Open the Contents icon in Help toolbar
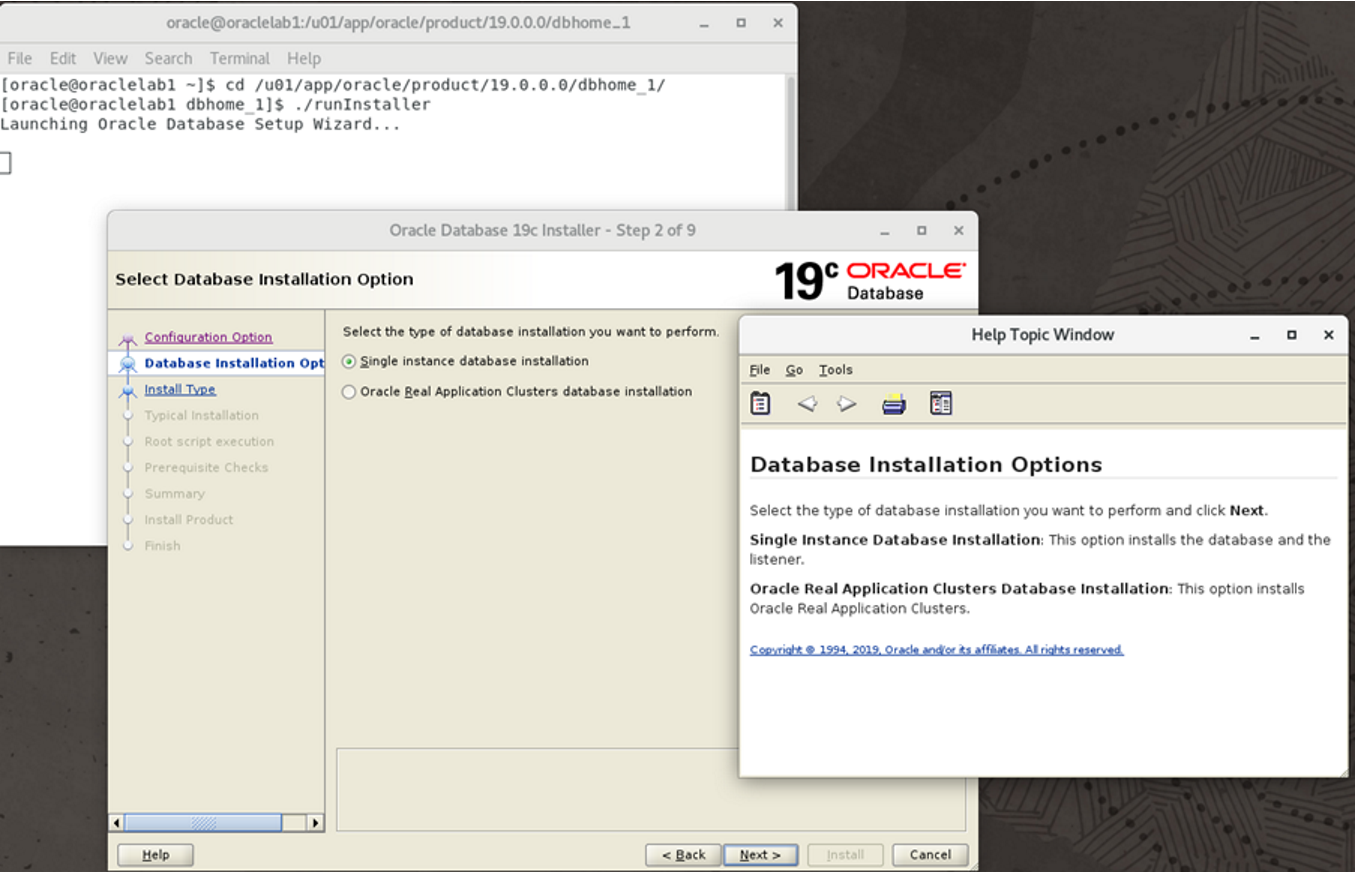This screenshot has width=1355, height=872. tap(761, 403)
